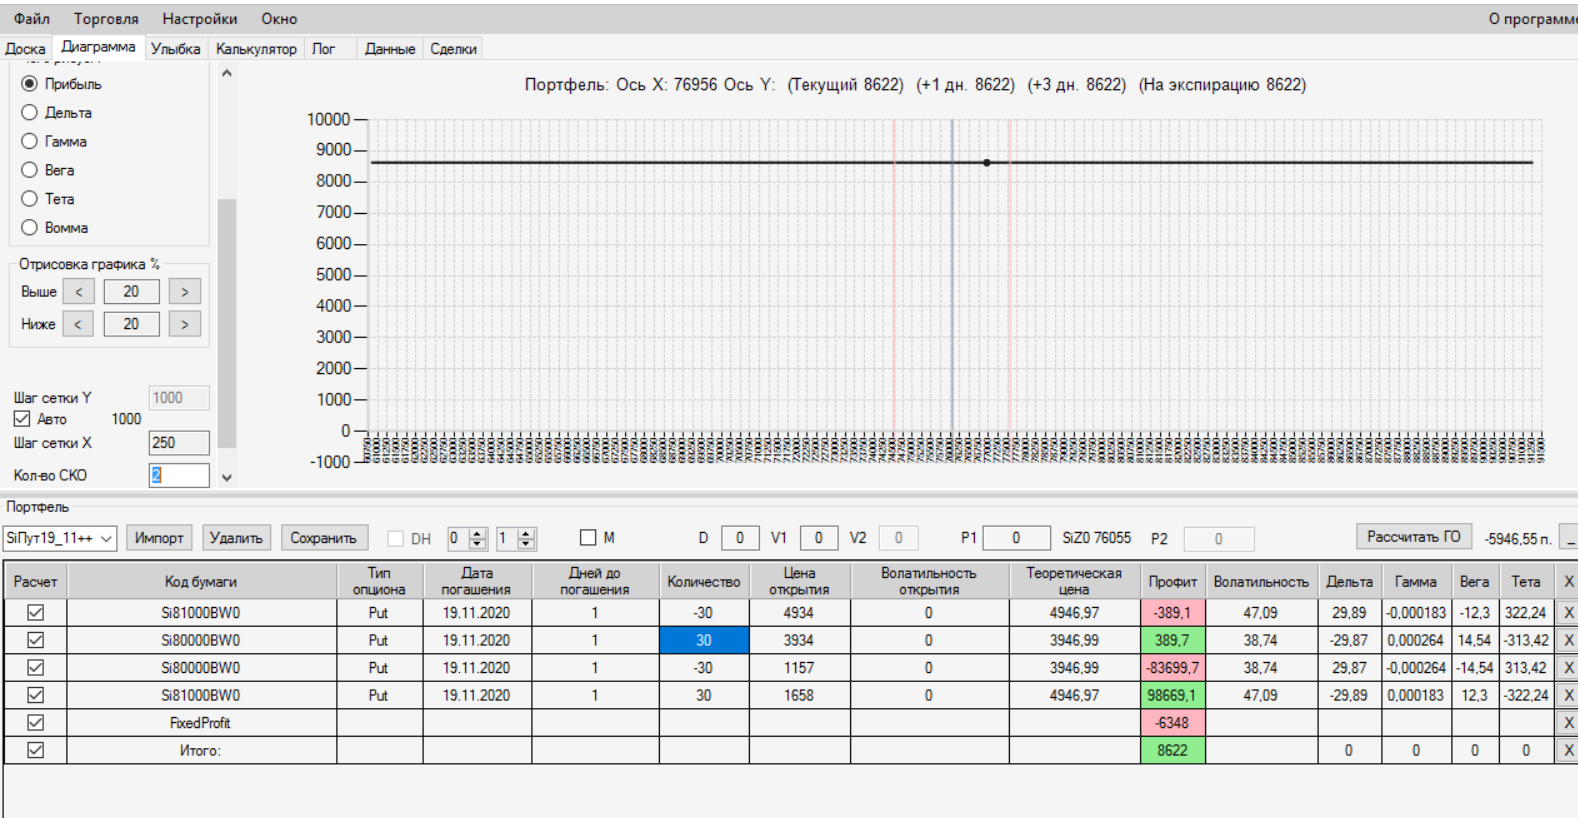Viewport: 1578px width, 818px height.
Task: Click the Количество column header
Action: click(704, 581)
